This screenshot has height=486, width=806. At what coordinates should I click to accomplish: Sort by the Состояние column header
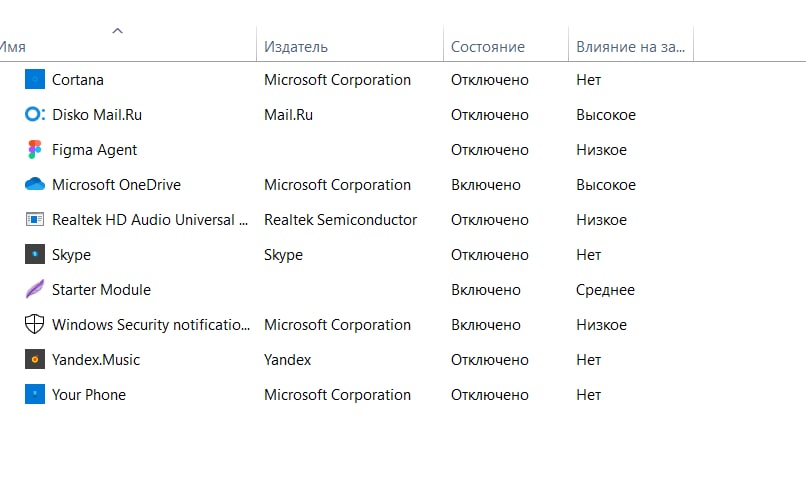tap(488, 47)
